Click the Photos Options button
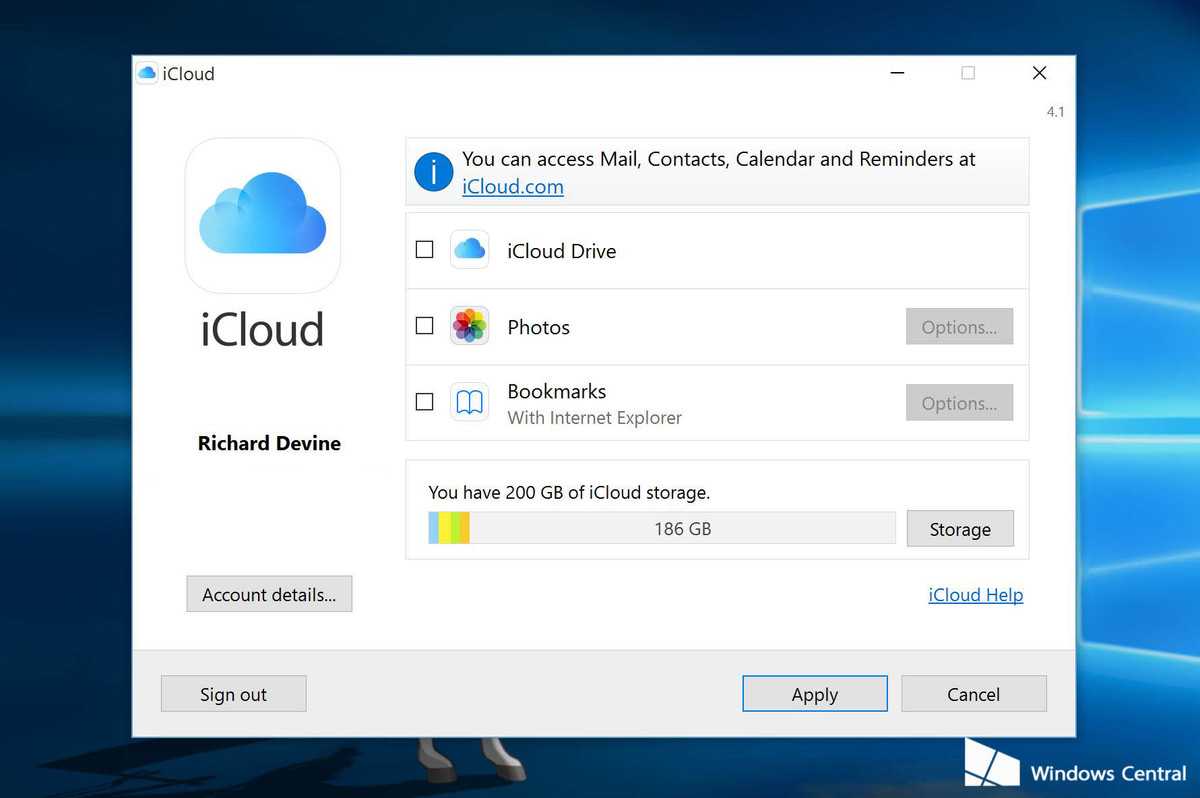Screen dimensions: 1200x798 [x=959, y=327]
